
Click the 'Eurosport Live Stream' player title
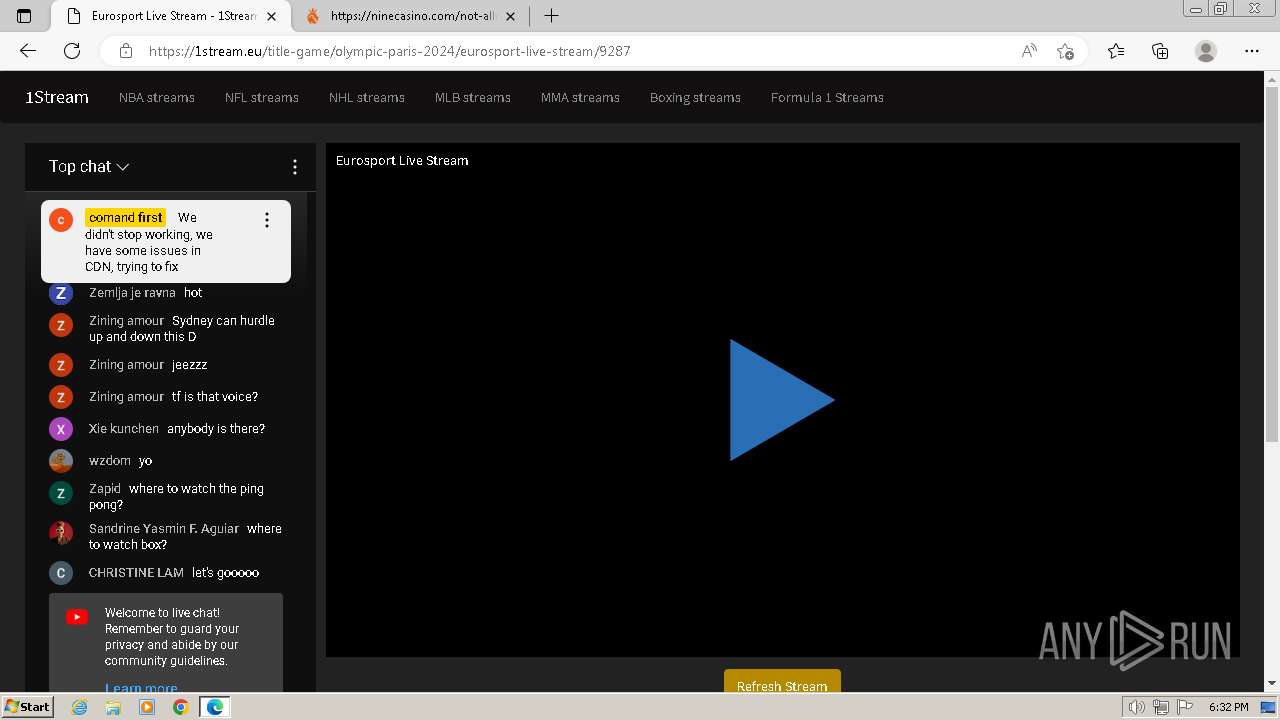(402, 160)
